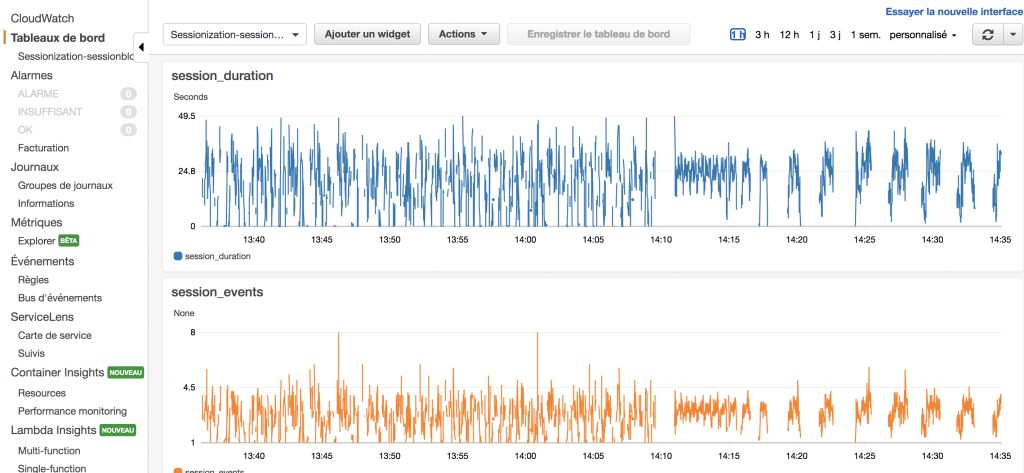Open ServiceLens section in sidebar
The height and width of the screenshot is (473, 1024).
point(42,317)
